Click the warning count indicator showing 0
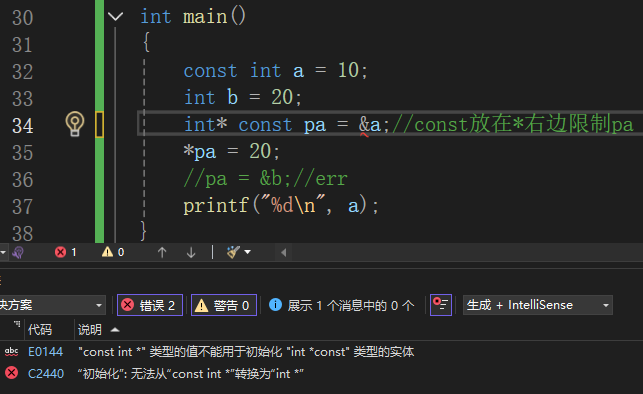The image size is (643, 394). 113,252
